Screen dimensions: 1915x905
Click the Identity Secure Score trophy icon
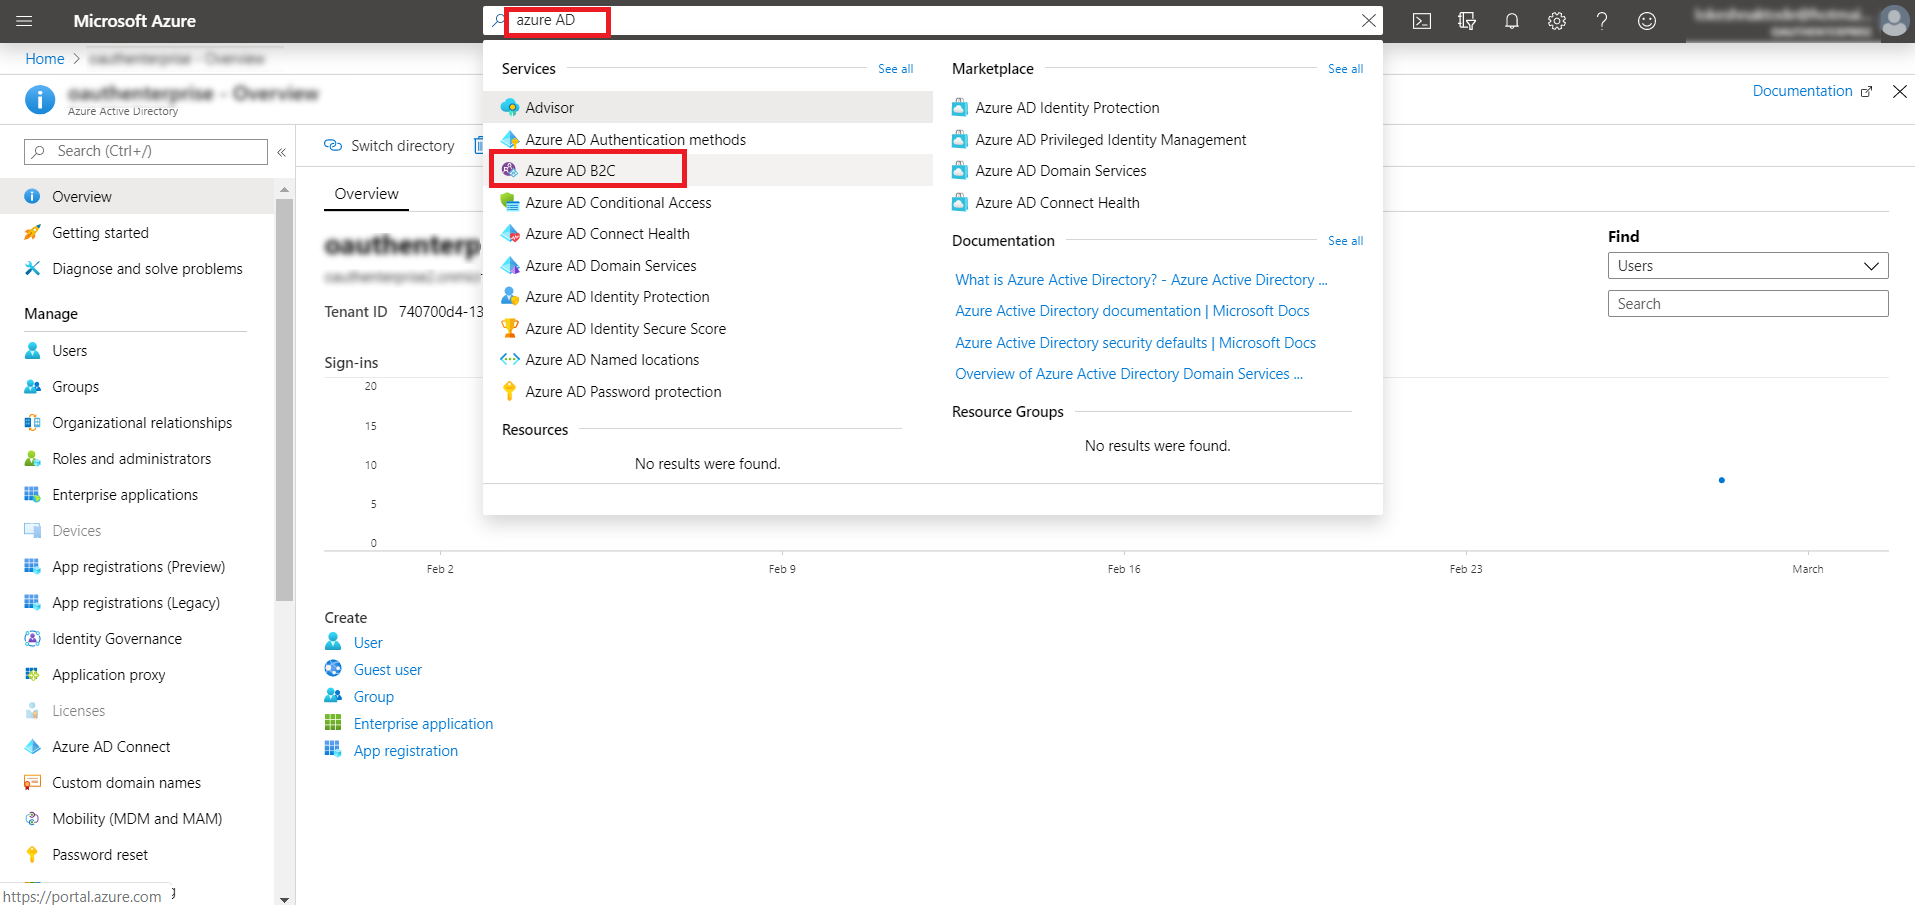click(x=510, y=328)
